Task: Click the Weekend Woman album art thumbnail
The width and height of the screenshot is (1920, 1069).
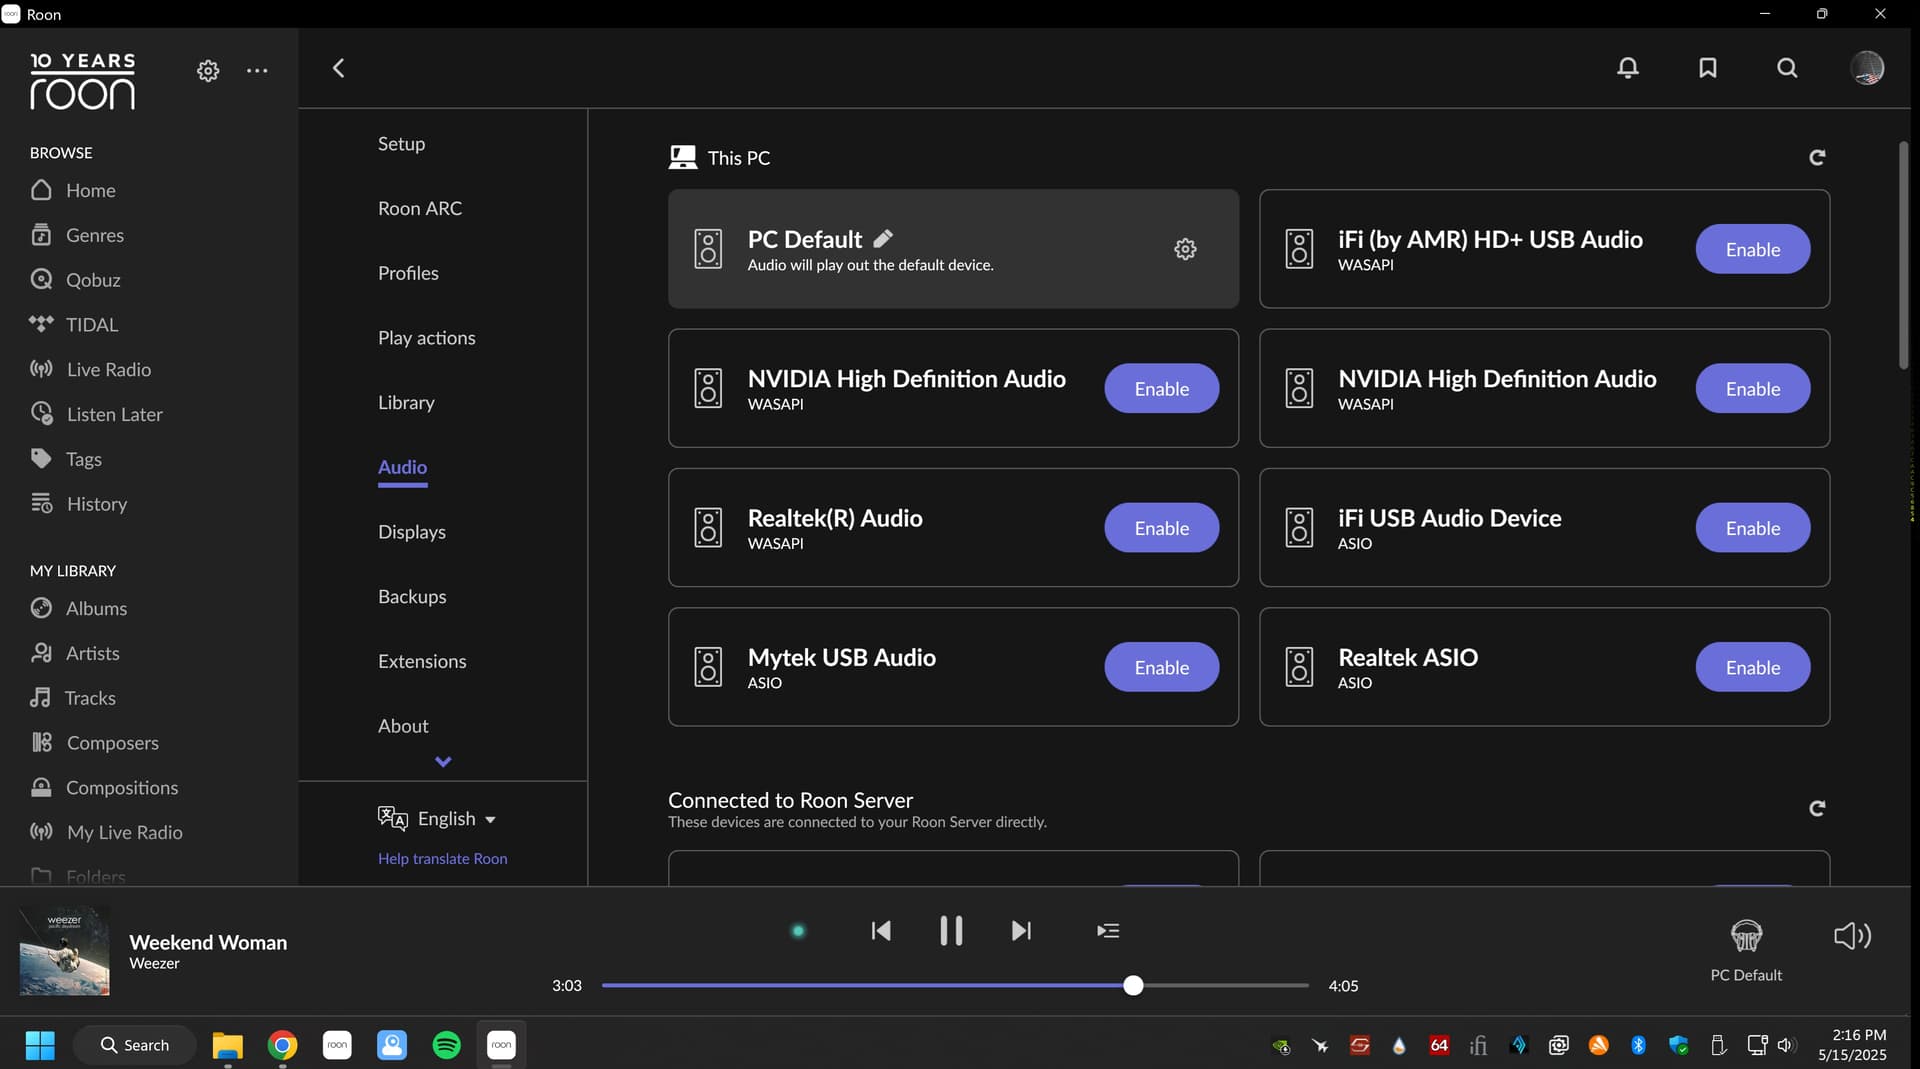Action: click(65, 951)
